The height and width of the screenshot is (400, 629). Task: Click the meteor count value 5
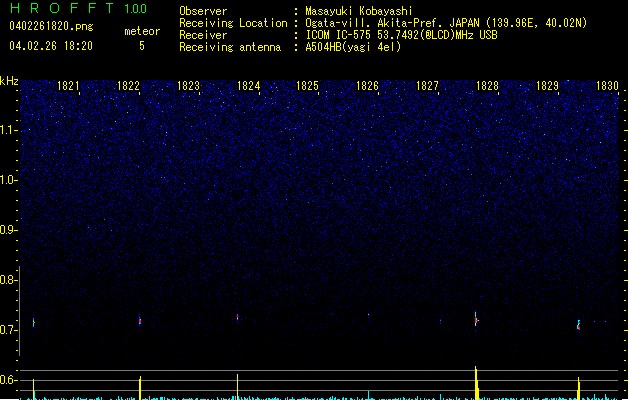(142, 46)
